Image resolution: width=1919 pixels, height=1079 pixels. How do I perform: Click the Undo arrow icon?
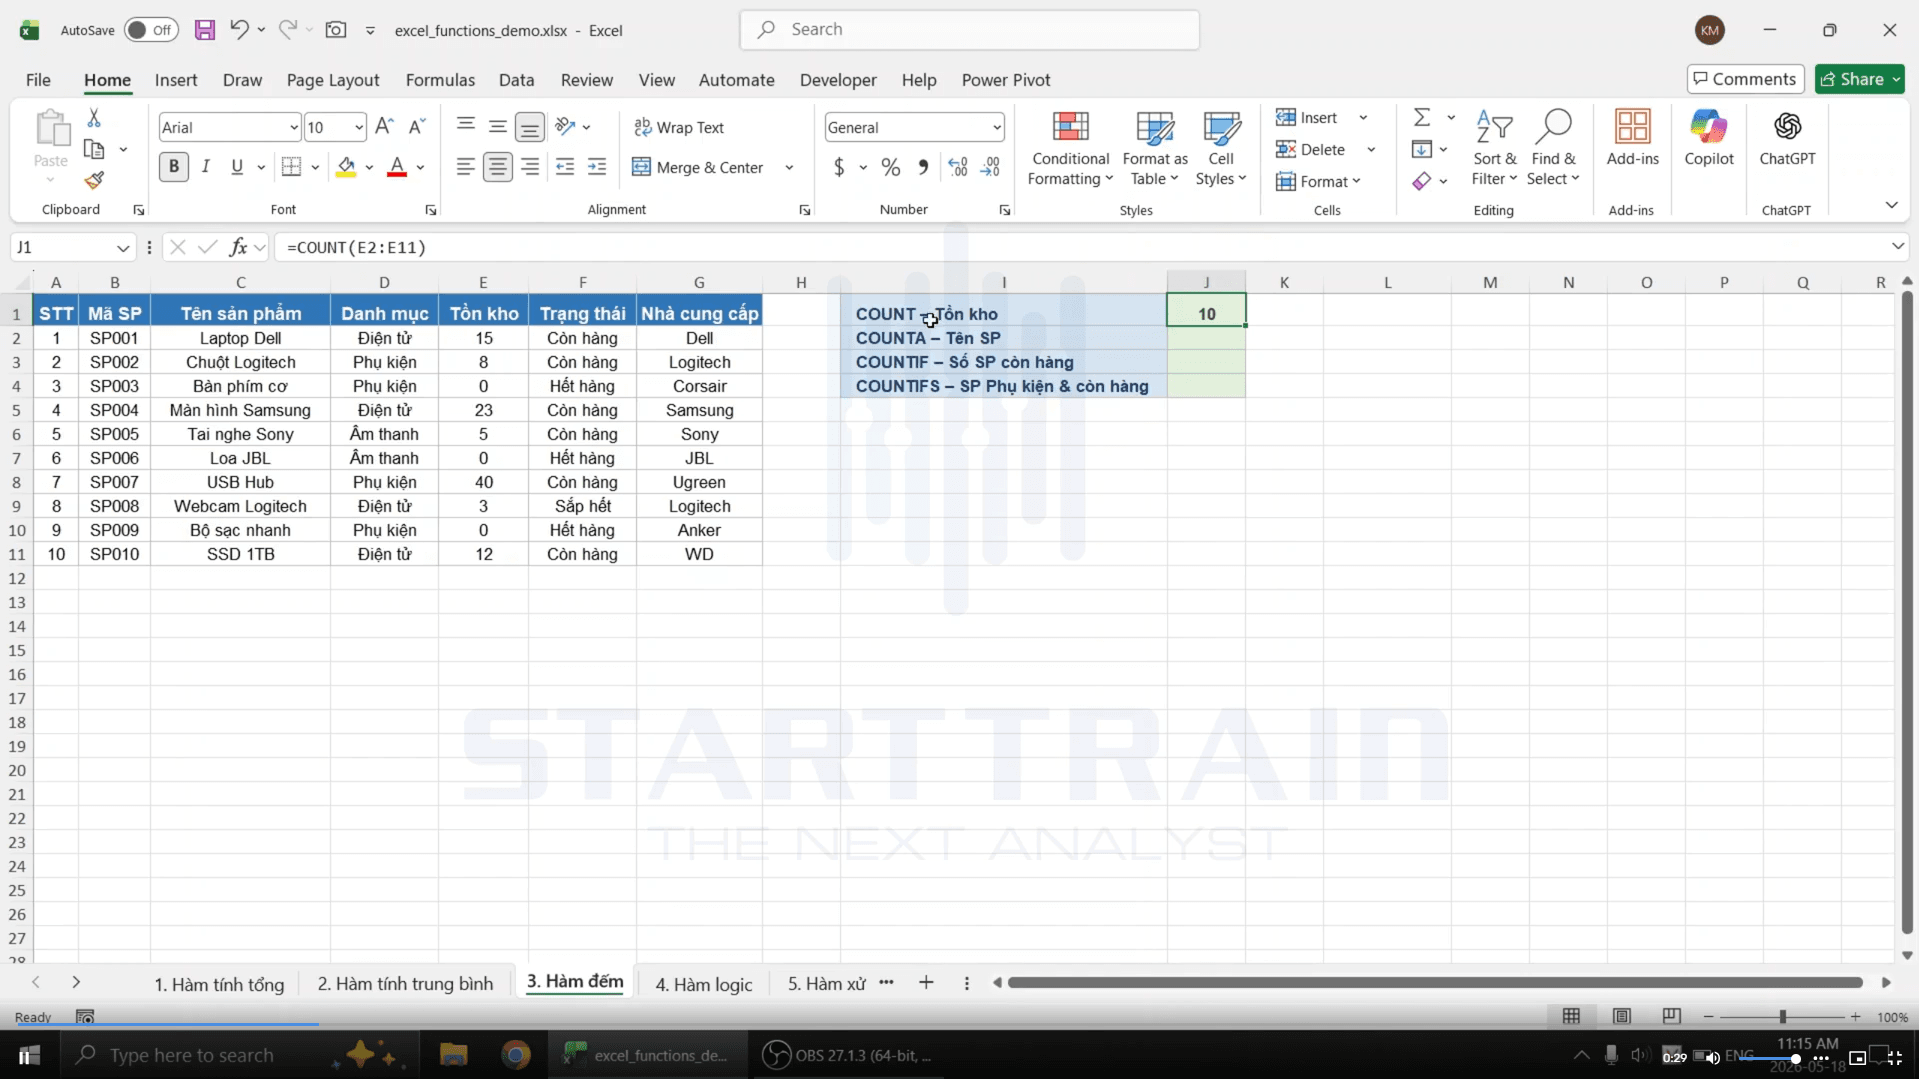pos(239,30)
